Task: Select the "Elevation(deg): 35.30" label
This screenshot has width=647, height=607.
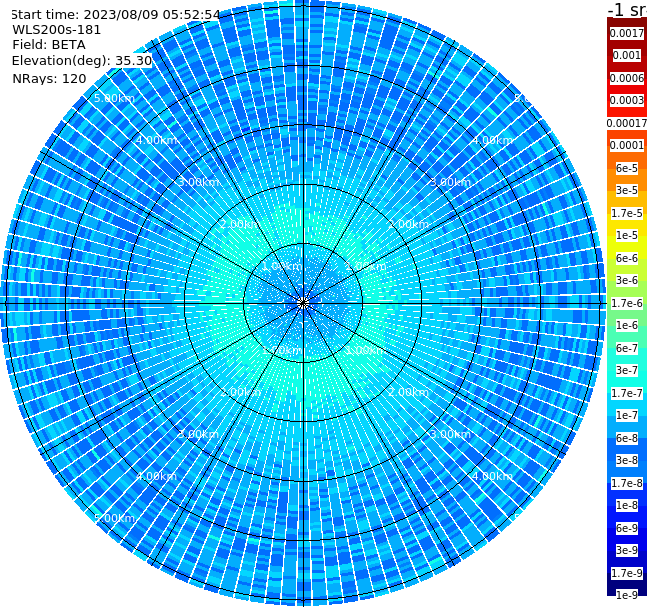Action: tap(82, 61)
